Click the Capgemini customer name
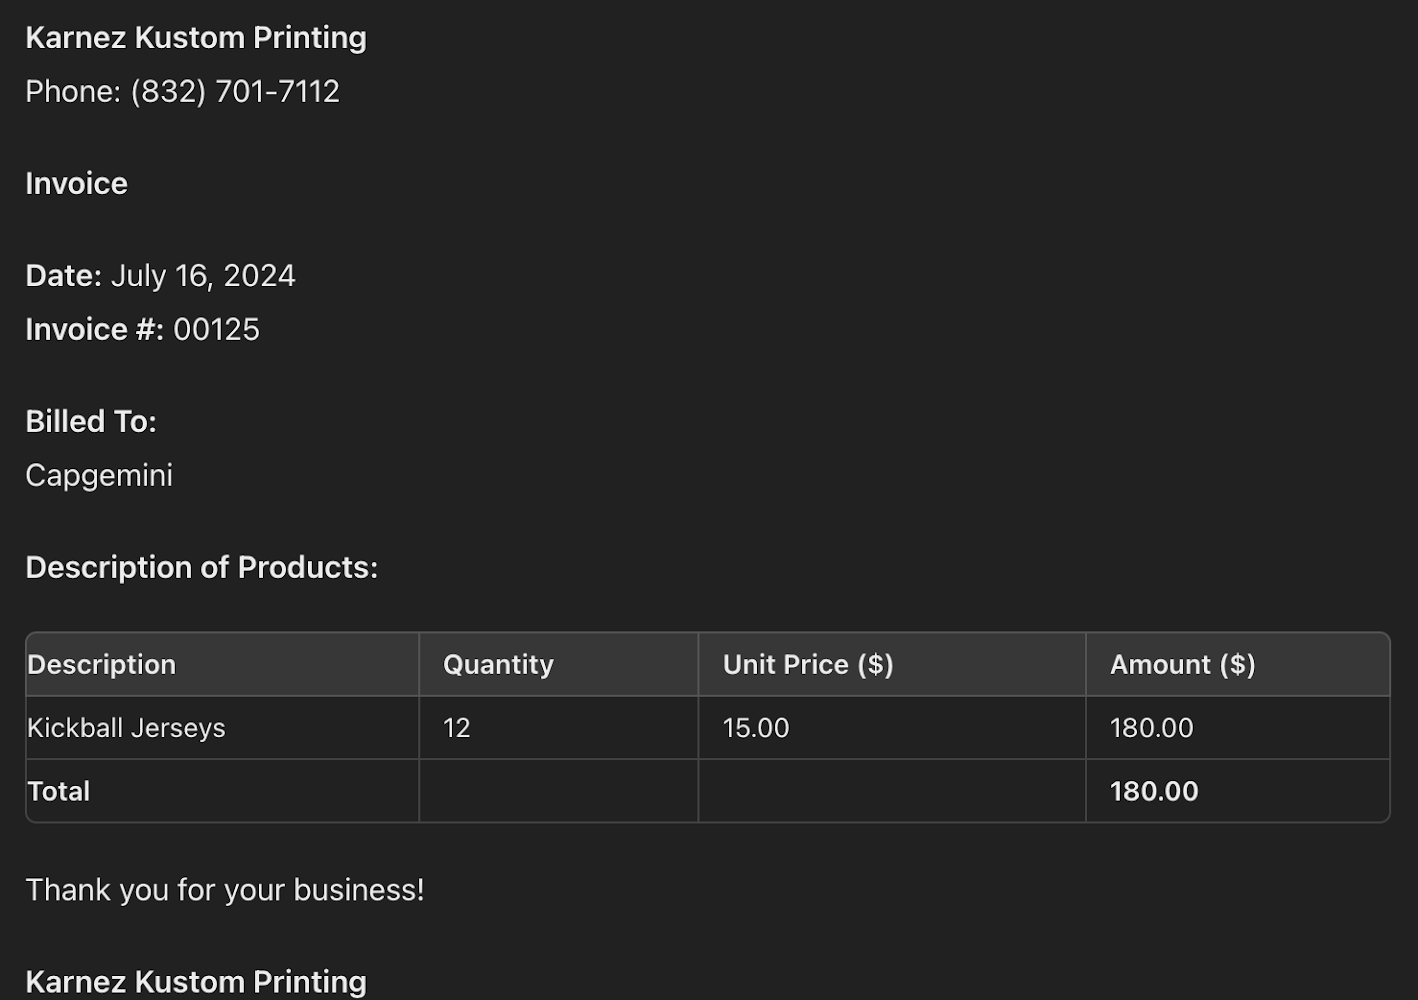The image size is (1418, 1000). click(x=99, y=476)
